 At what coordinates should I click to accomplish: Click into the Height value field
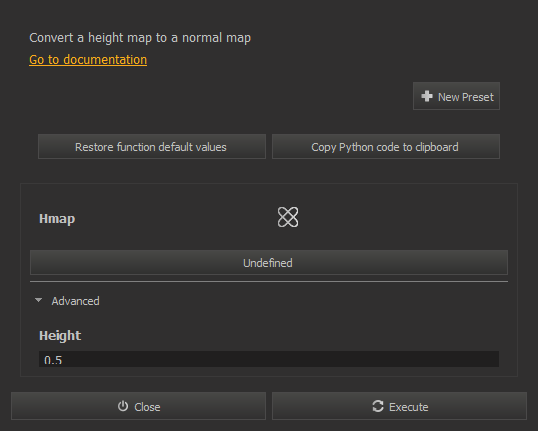(269, 359)
